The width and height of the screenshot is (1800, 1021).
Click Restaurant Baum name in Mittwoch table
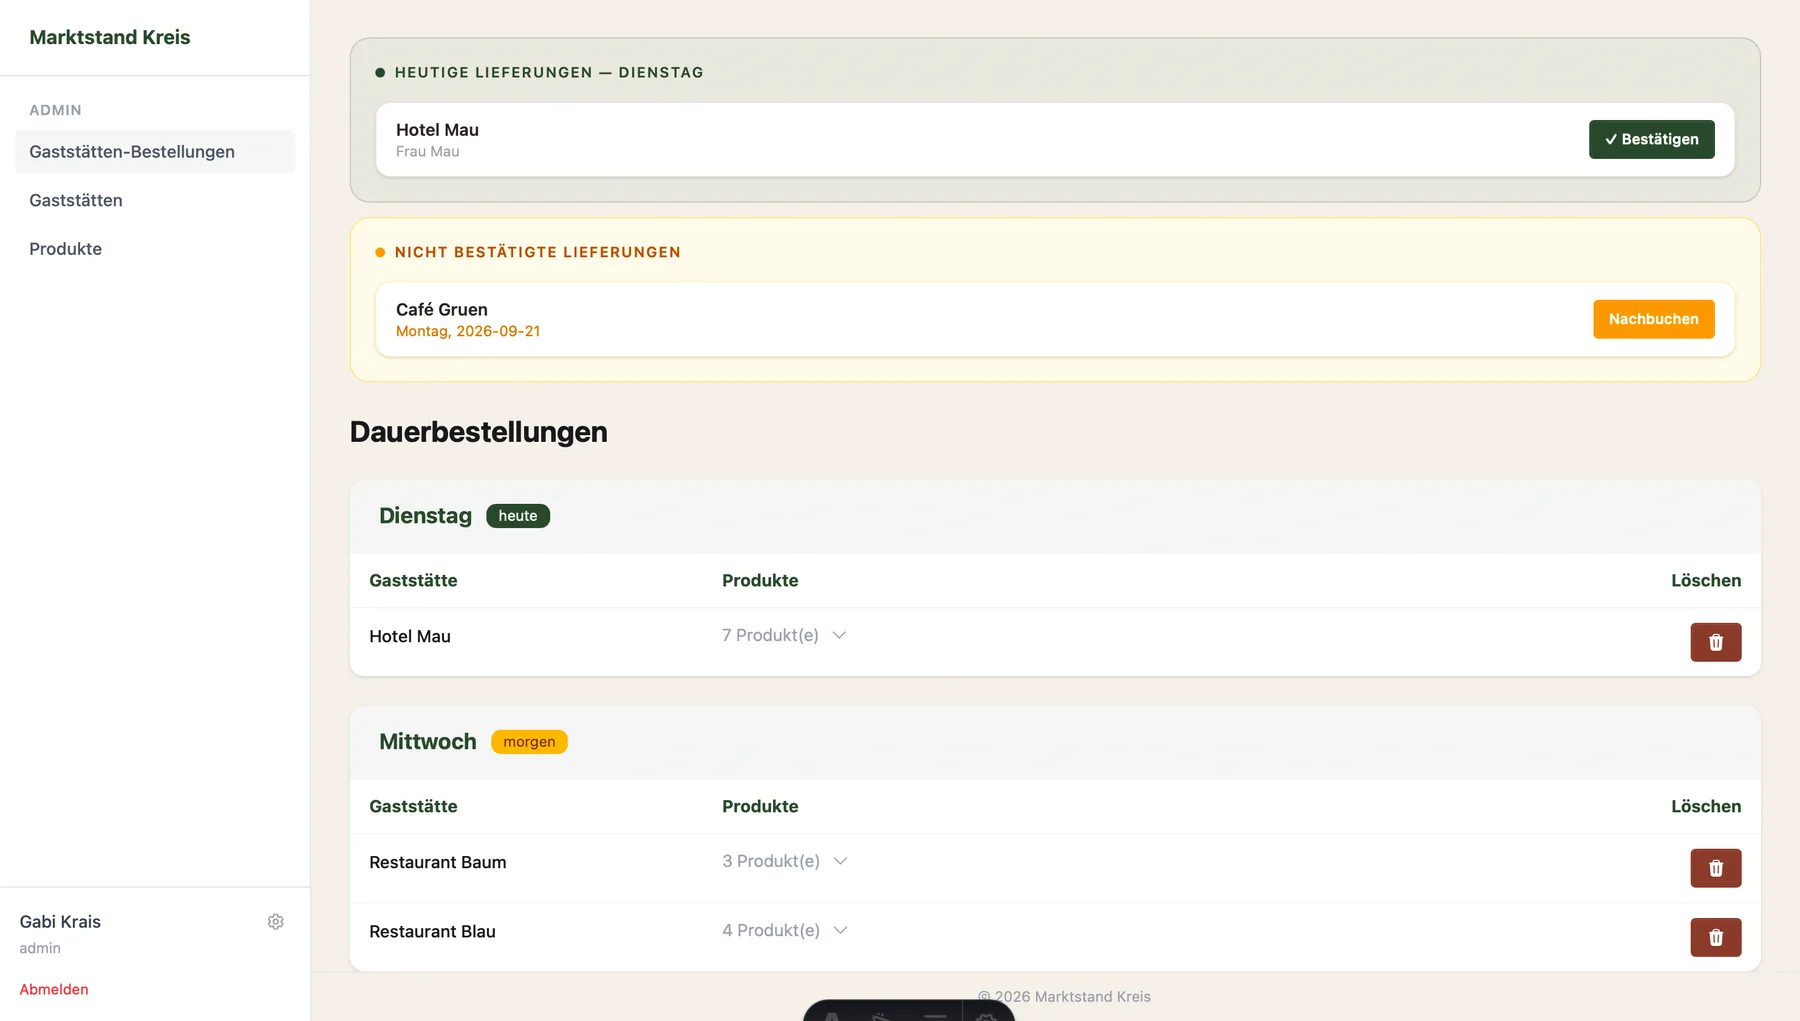pyautogui.click(x=438, y=862)
